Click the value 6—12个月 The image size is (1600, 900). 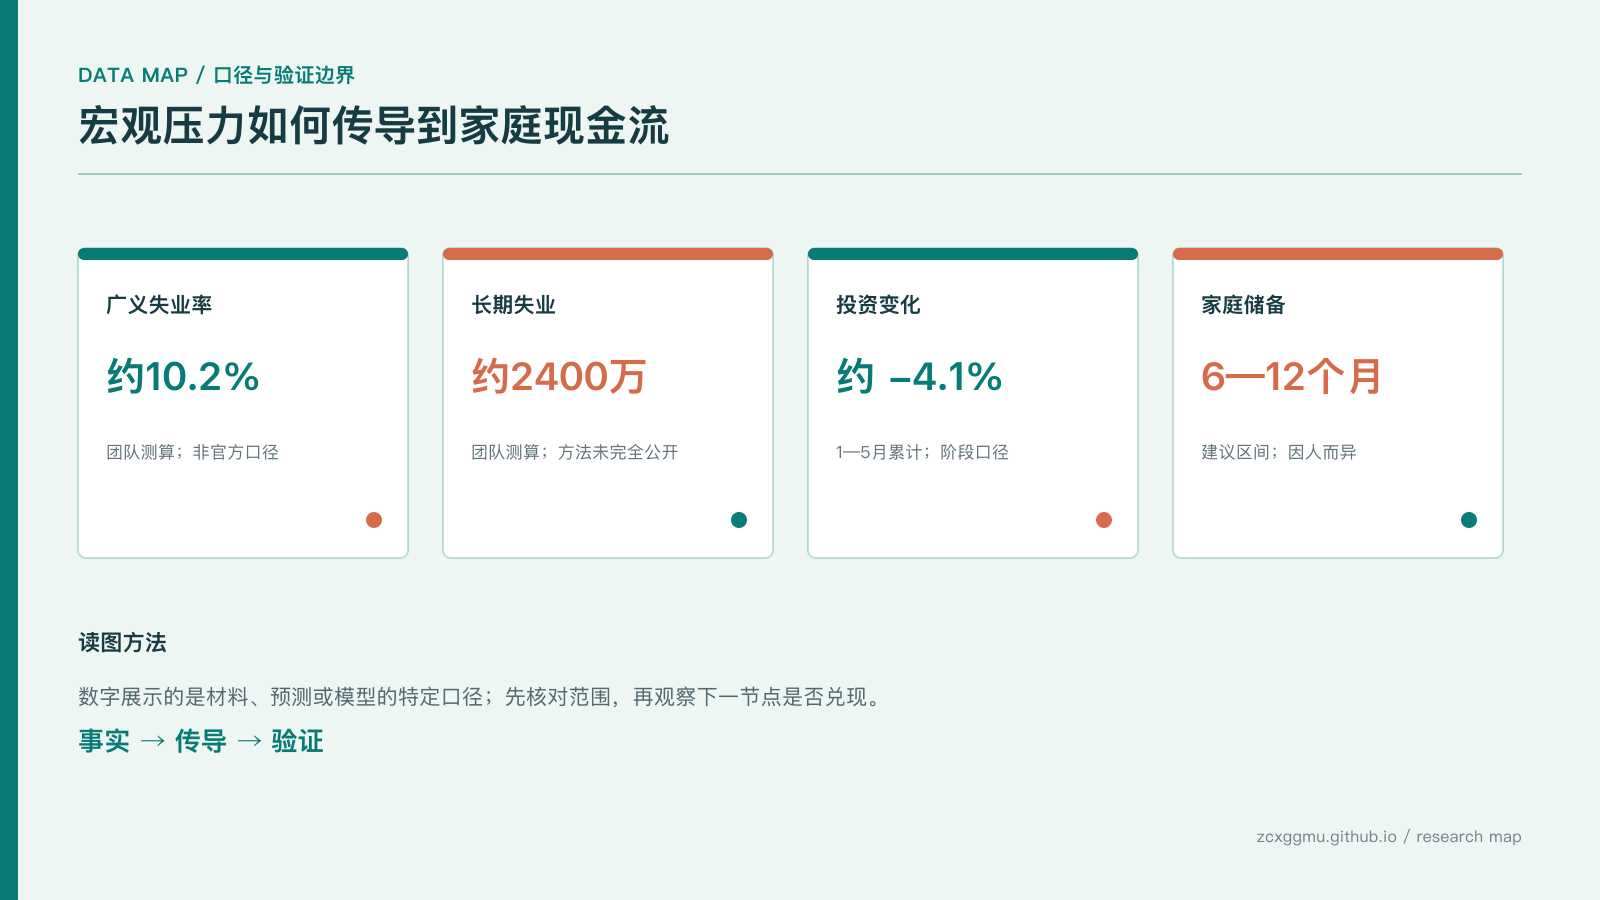(1291, 377)
